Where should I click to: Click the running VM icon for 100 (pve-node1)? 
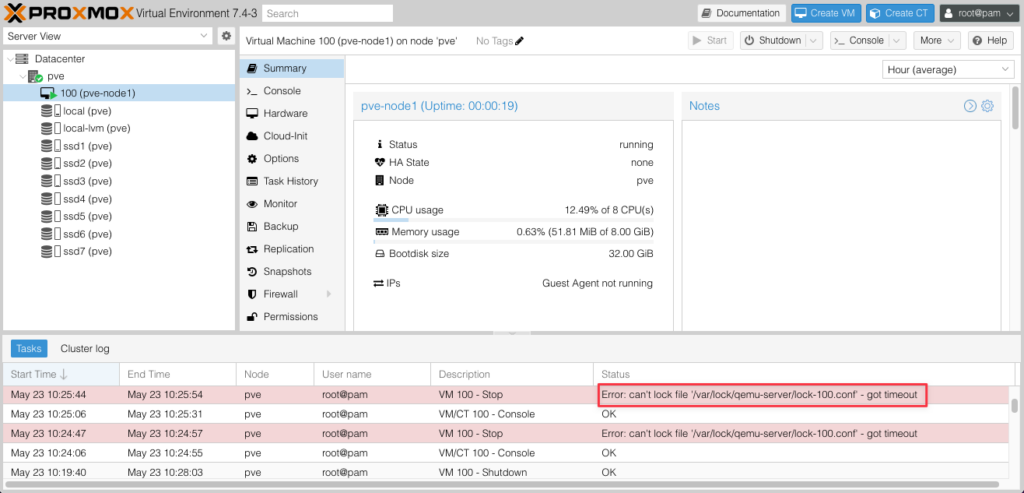point(48,93)
